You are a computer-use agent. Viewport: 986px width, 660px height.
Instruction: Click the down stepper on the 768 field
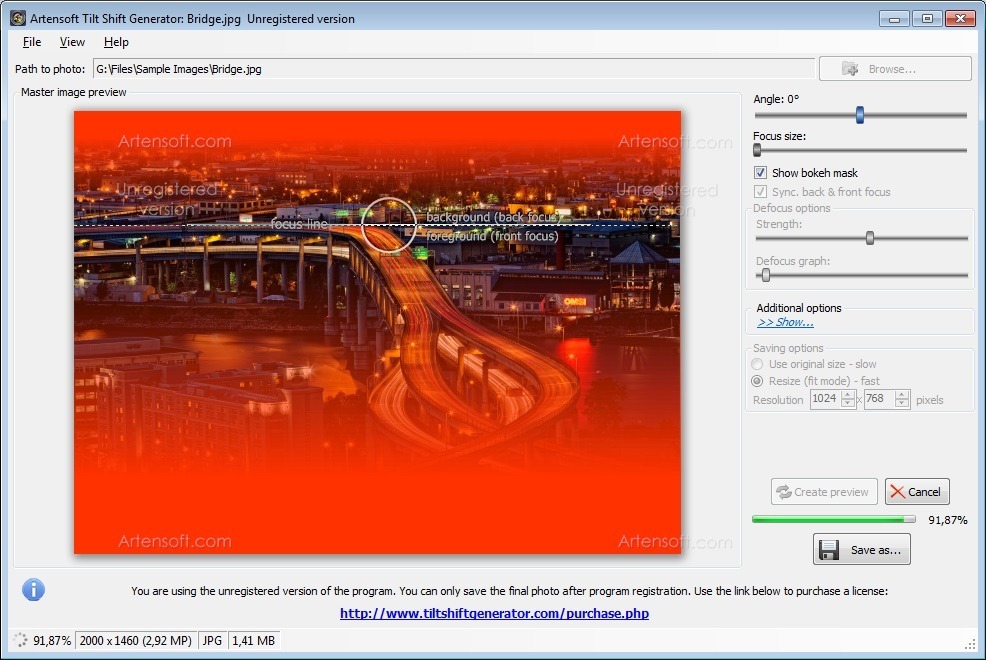coord(901,403)
